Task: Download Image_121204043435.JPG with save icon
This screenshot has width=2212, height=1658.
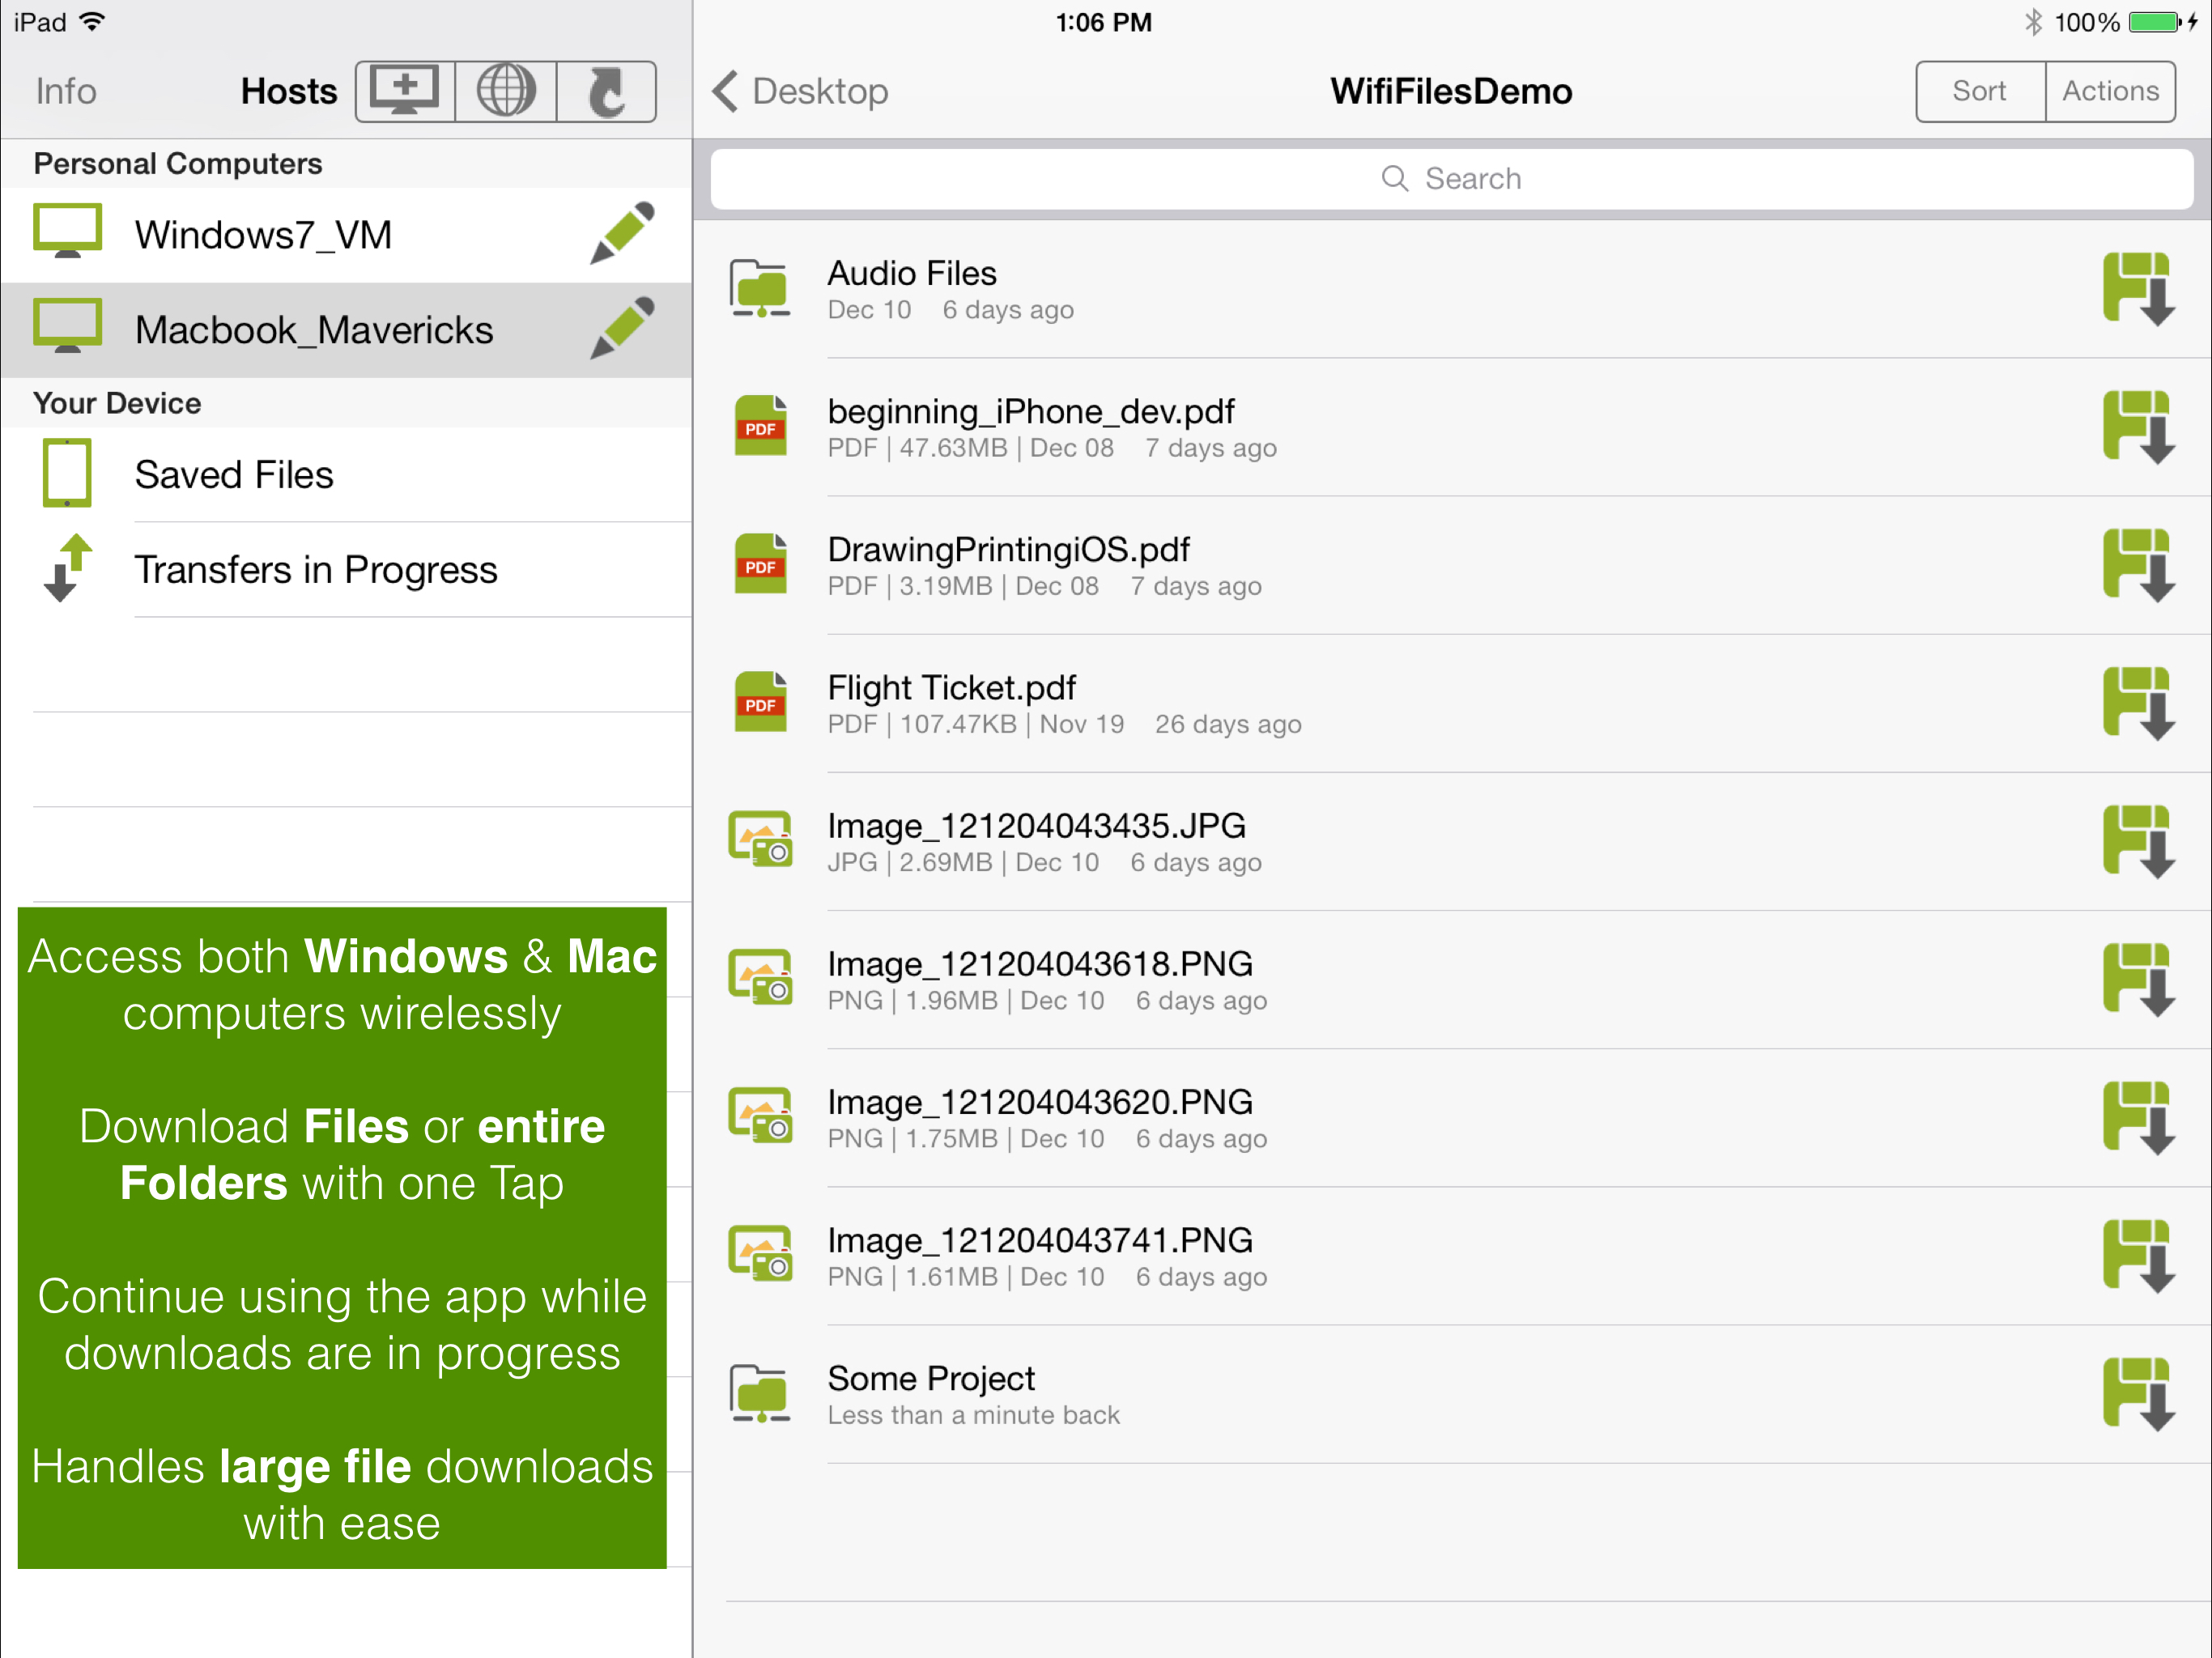Action: point(2138,841)
